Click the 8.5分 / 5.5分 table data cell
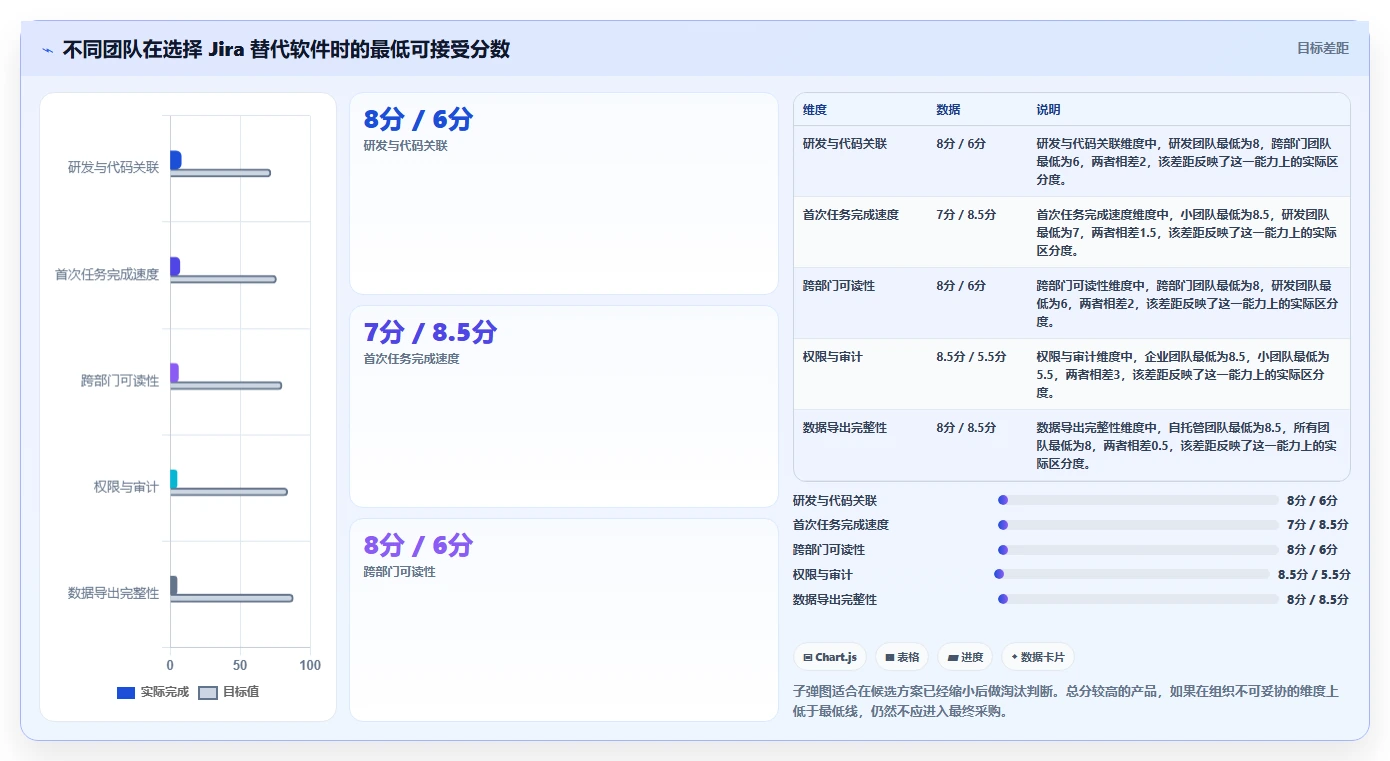Viewport: 1390px width, 761px height. coord(971,357)
